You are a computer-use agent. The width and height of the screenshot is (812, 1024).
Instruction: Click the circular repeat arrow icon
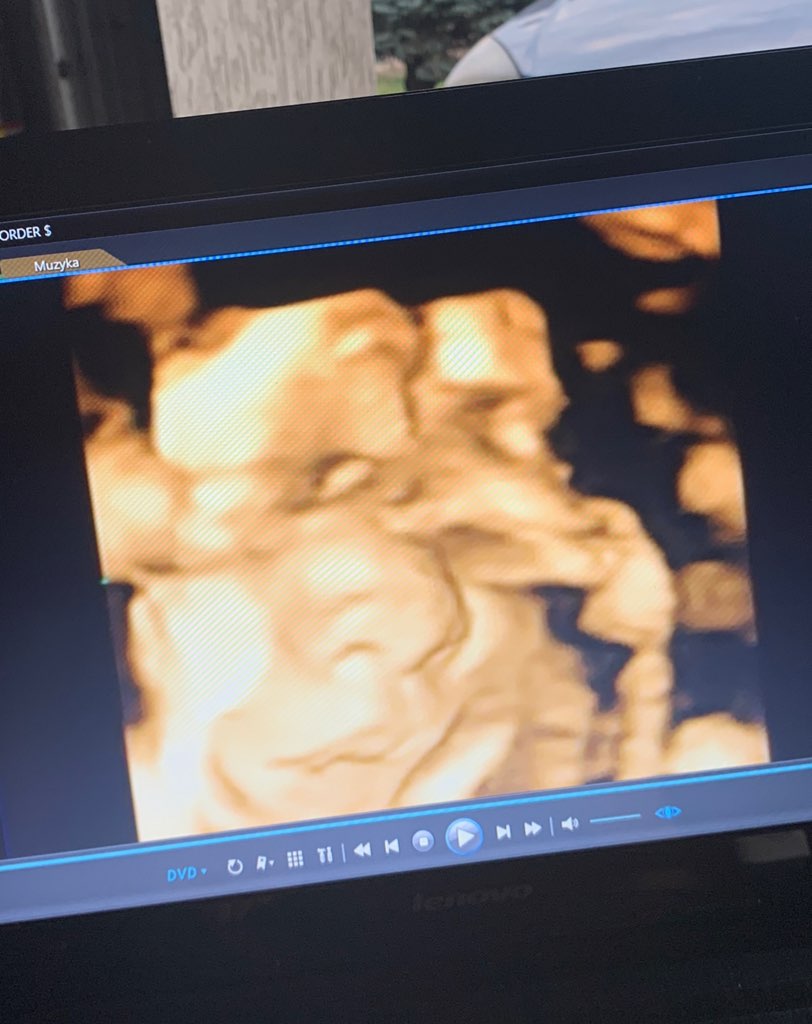point(235,866)
